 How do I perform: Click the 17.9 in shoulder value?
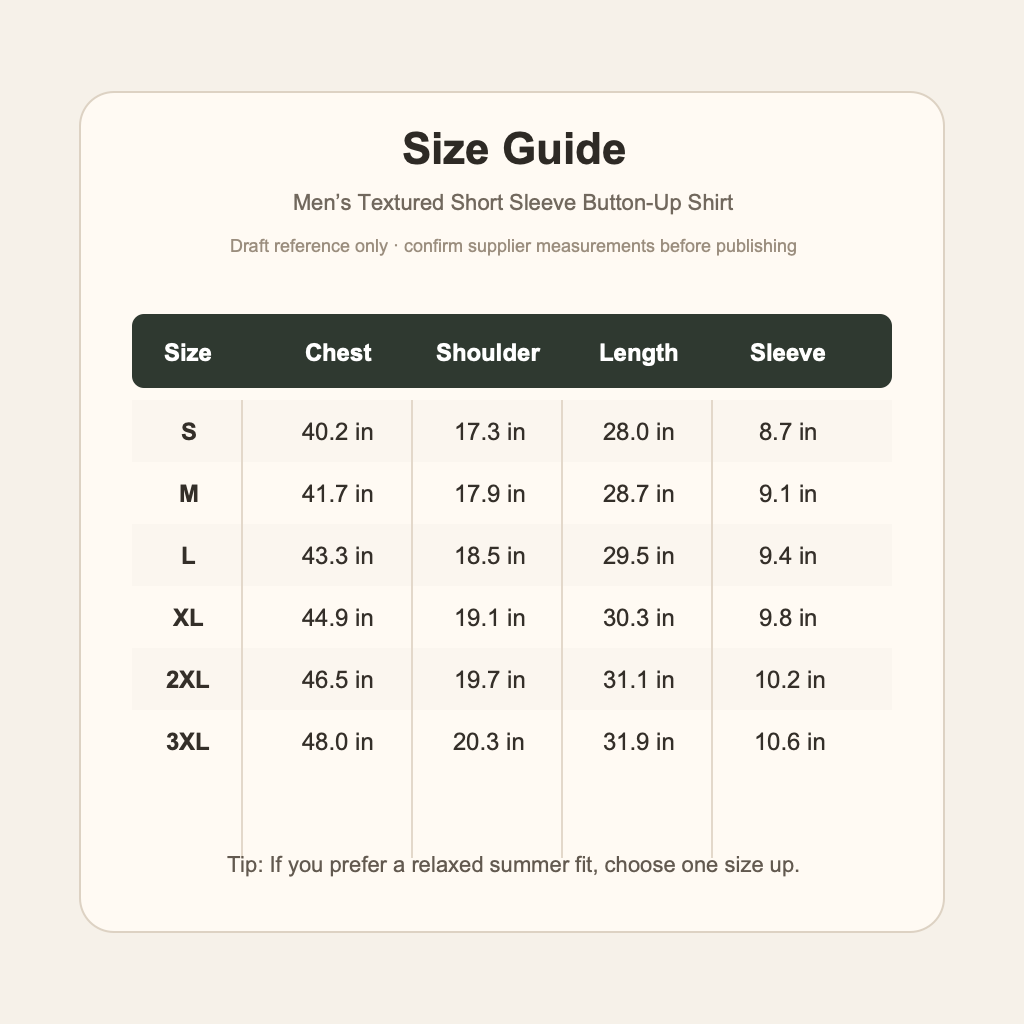pos(490,494)
